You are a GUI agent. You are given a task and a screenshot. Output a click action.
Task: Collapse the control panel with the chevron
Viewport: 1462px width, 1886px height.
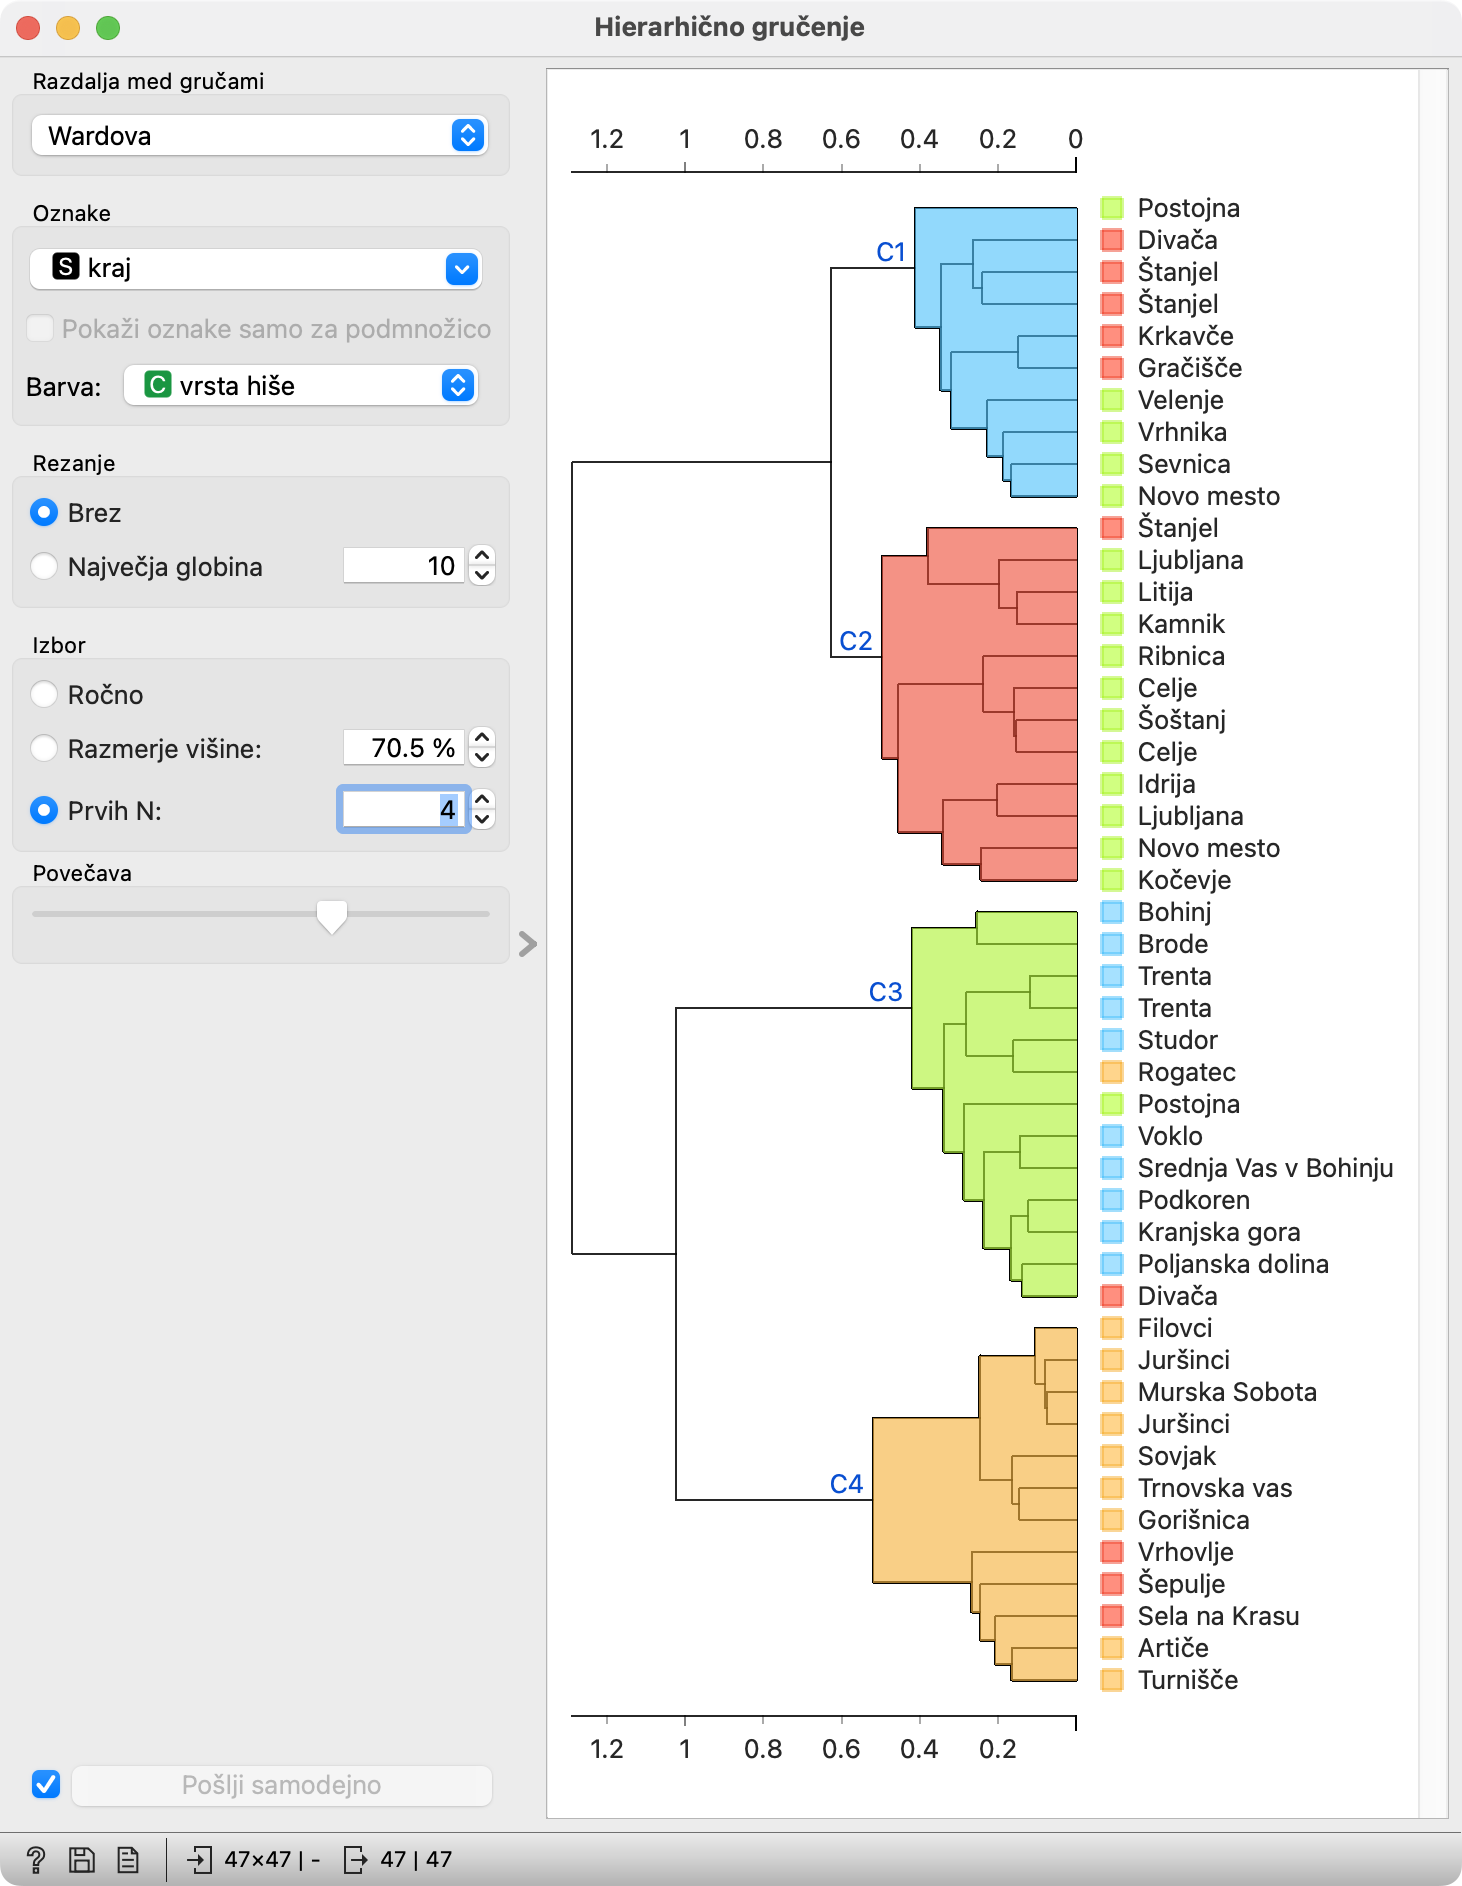[x=528, y=944]
